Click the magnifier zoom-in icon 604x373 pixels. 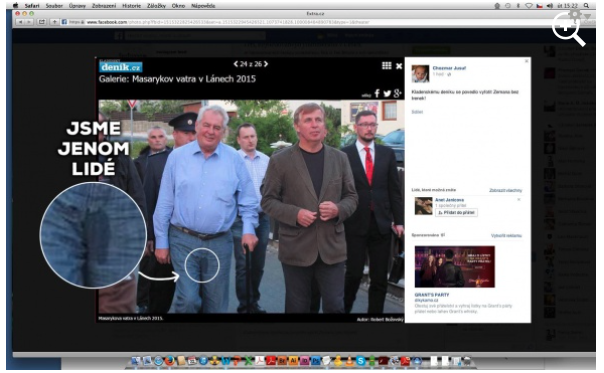(x=569, y=29)
